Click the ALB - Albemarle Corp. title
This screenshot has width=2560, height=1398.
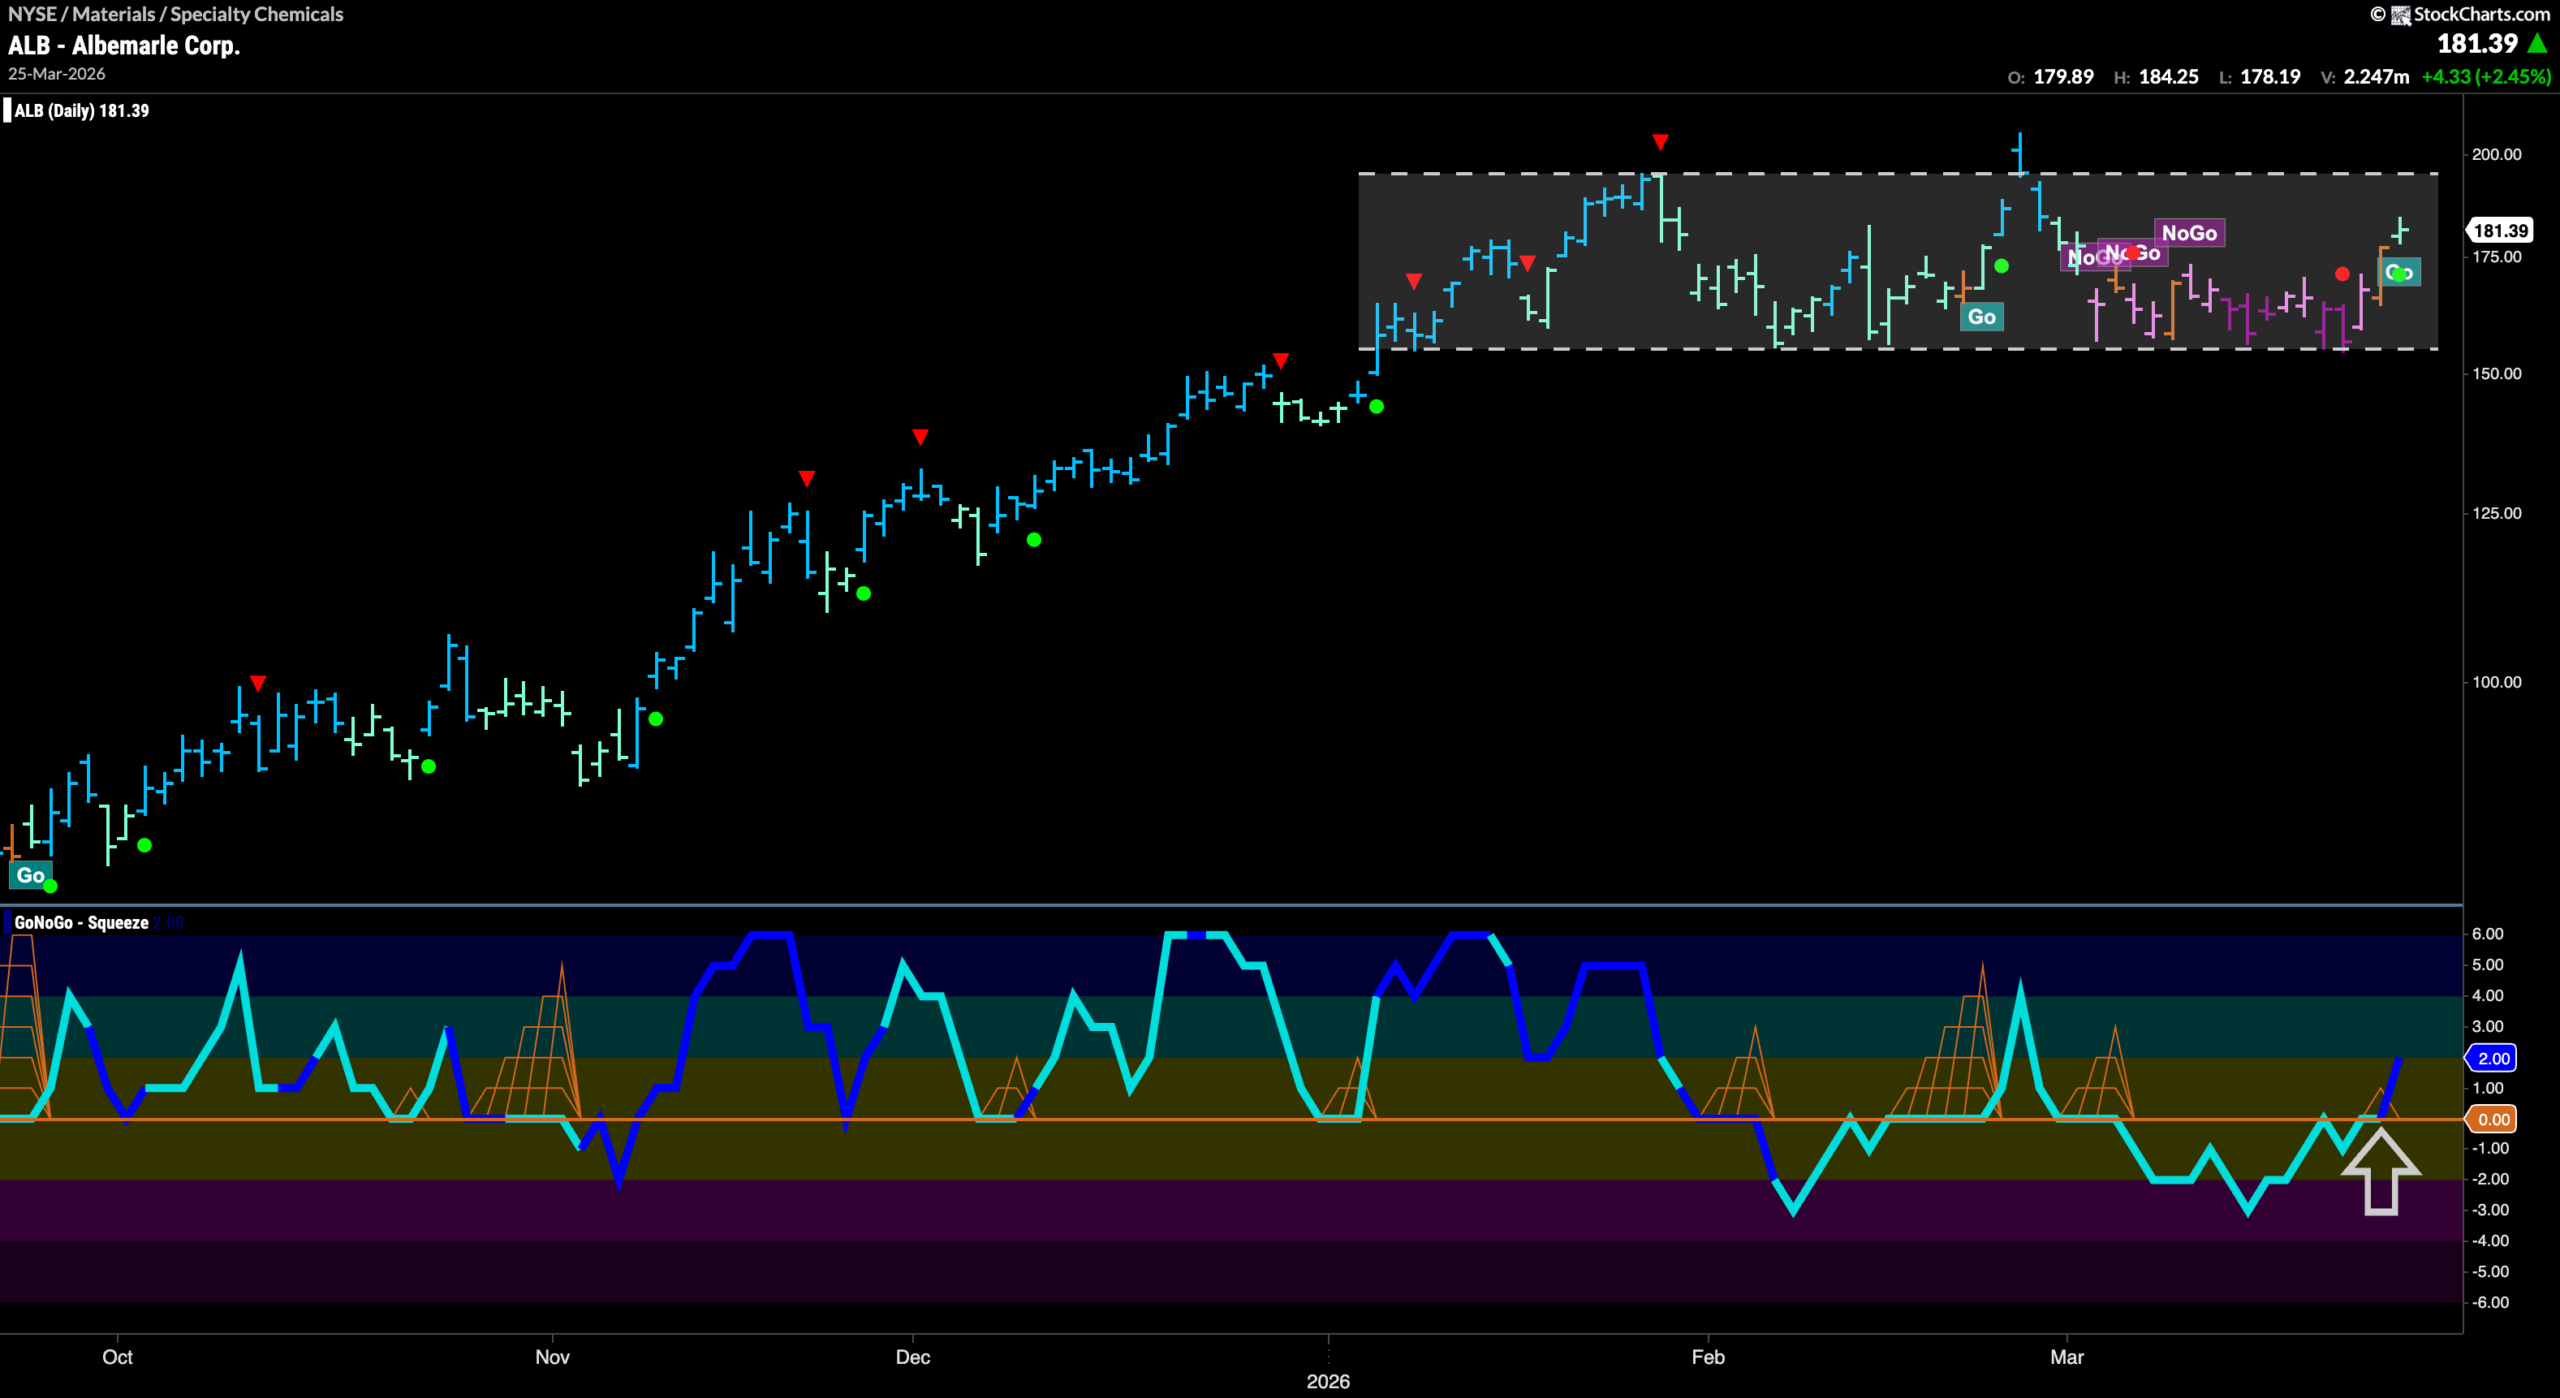coord(124,45)
